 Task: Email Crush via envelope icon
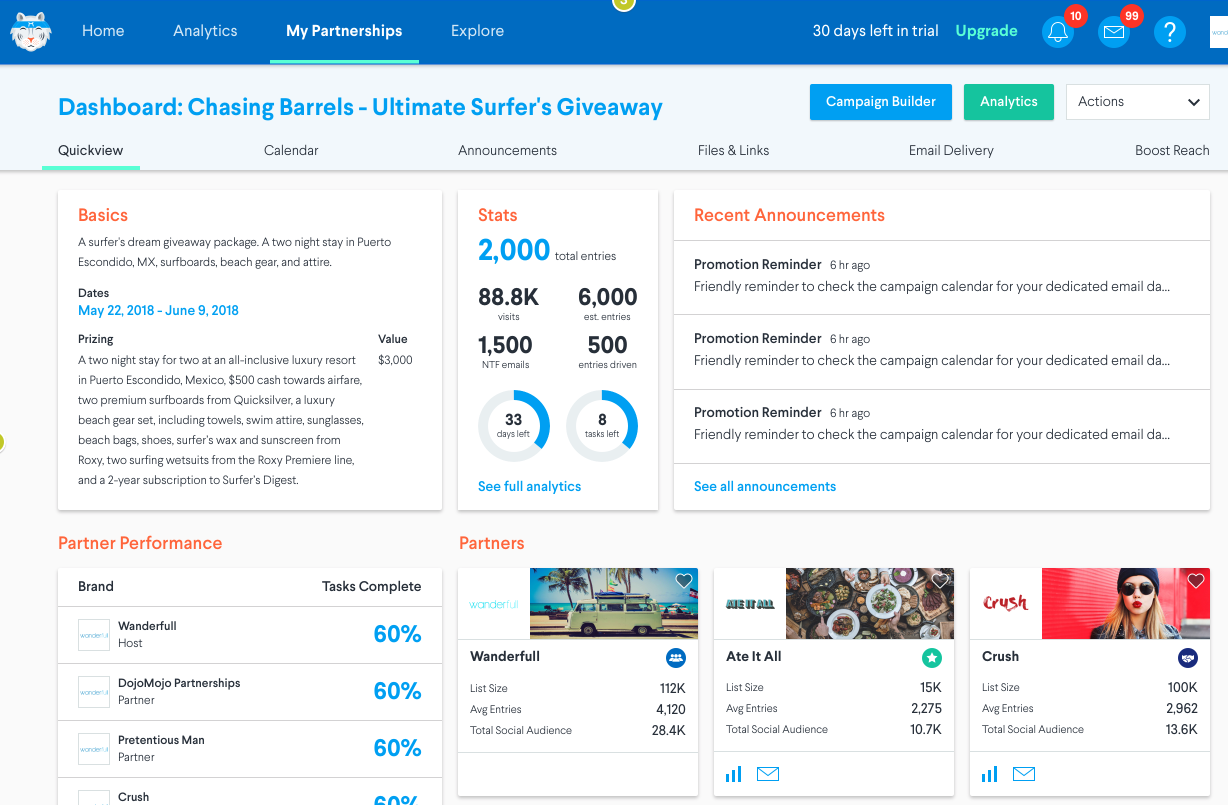(1024, 774)
